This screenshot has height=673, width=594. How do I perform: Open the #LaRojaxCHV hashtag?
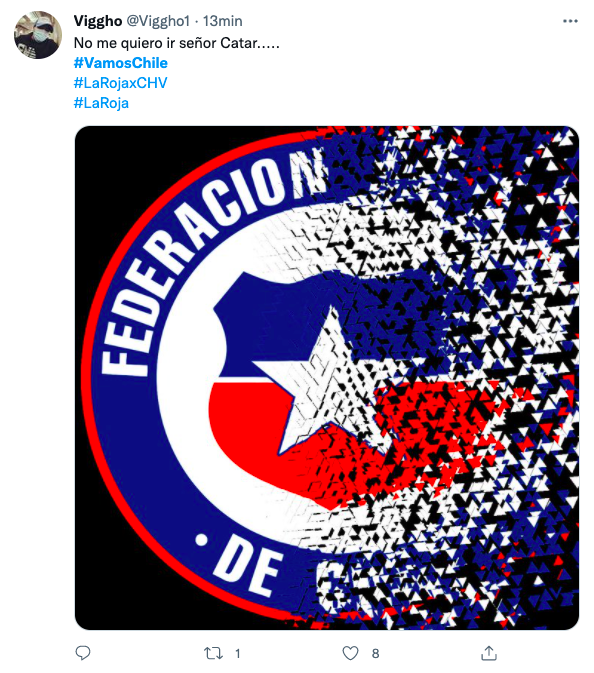[121, 83]
